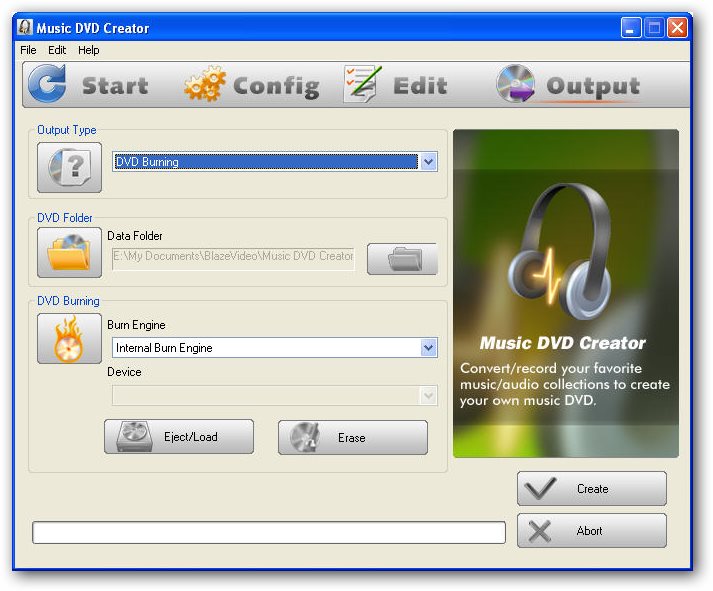The width and height of the screenshot is (713, 591).
Task: Open the File menu
Action: pyautogui.click(x=28, y=50)
